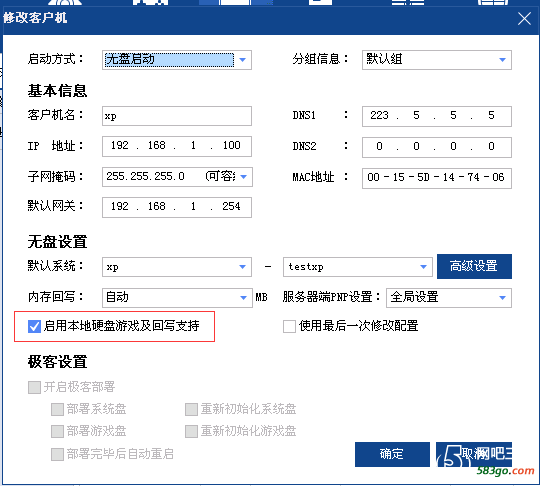Click the 默认网关 field
This screenshot has height=486, width=540.
pos(177,207)
